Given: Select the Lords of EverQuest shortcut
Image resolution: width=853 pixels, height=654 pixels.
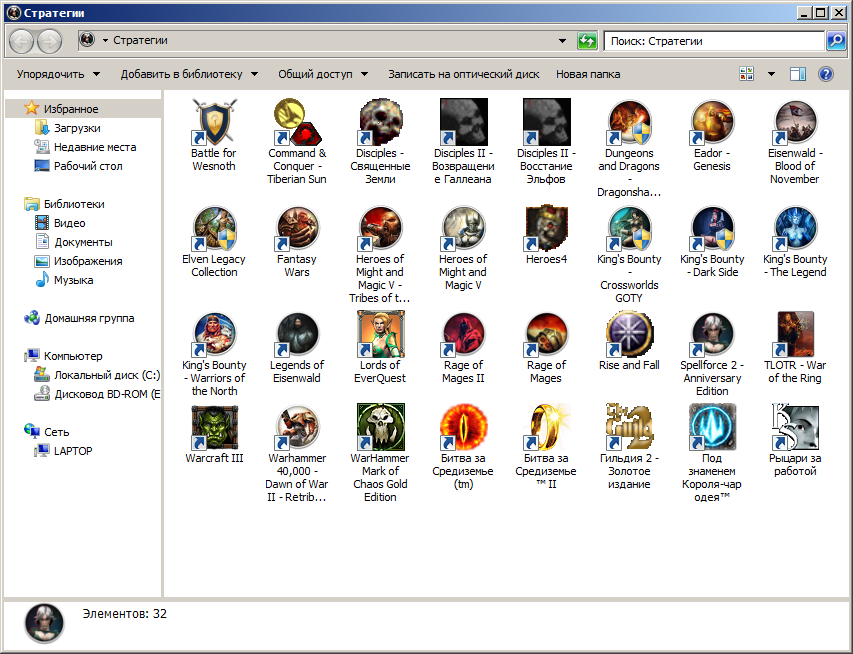Looking at the screenshot, I should [380, 347].
